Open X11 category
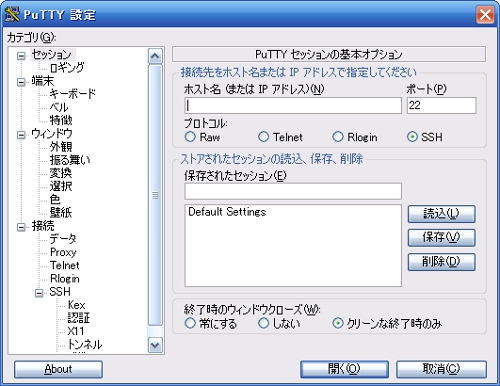 coord(76,331)
